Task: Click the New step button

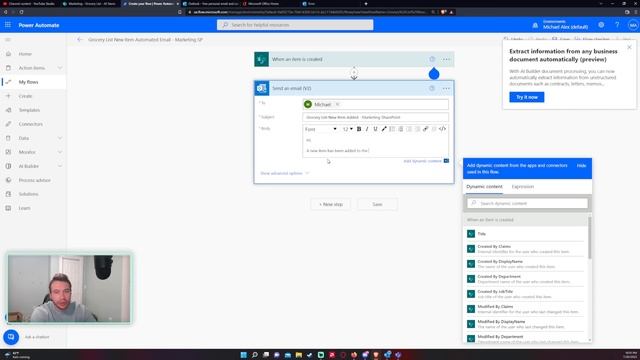Action: [331, 204]
